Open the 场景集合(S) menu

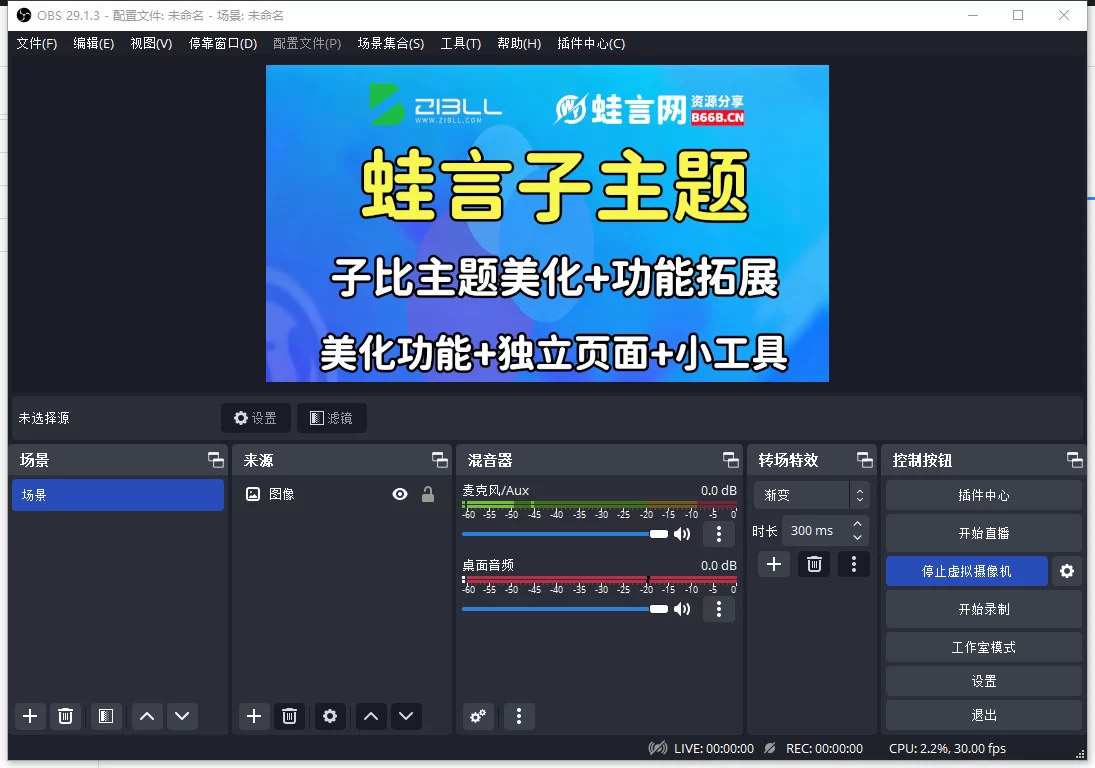(x=391, y=43)
